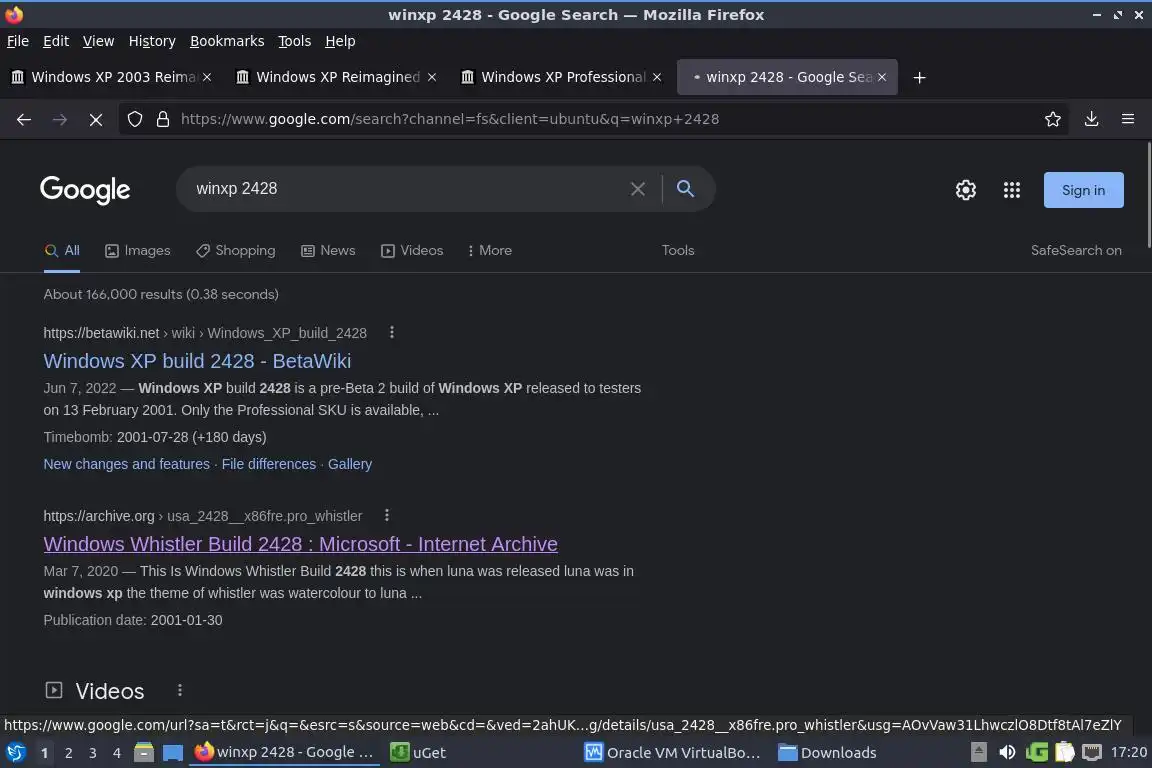1152x768 pixels.
Task: Click the forward navigation arrow
Action: point(60,119)
